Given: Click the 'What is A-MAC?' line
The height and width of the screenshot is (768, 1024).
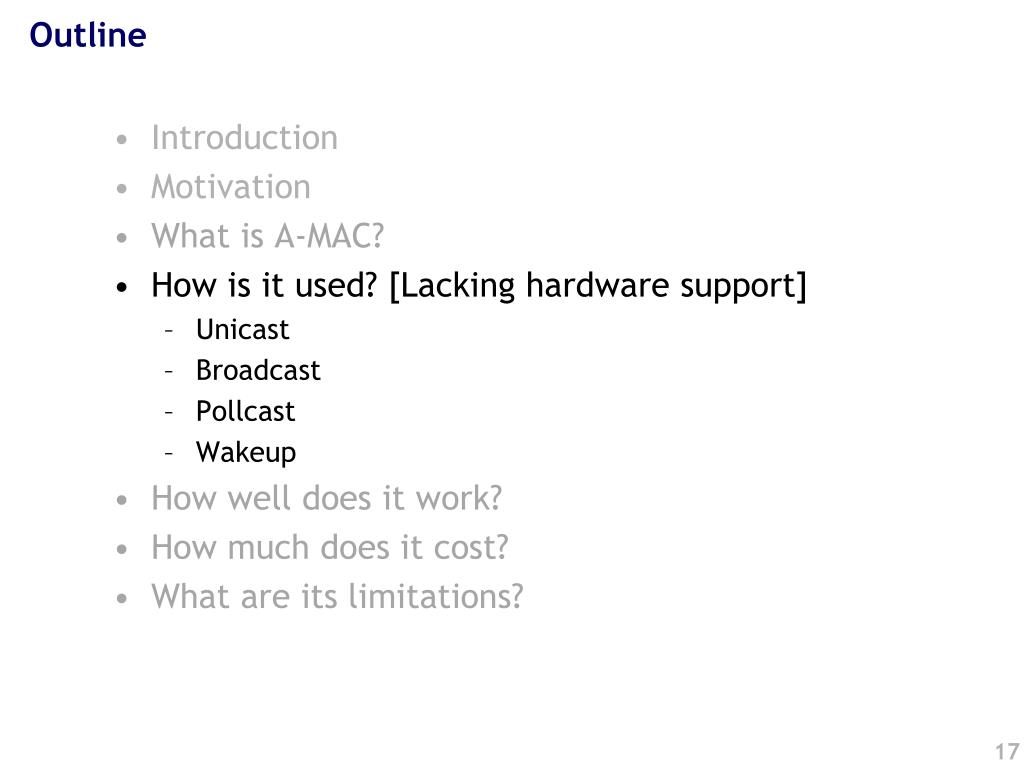Looking at the screenshot, I should pos(267,236).
